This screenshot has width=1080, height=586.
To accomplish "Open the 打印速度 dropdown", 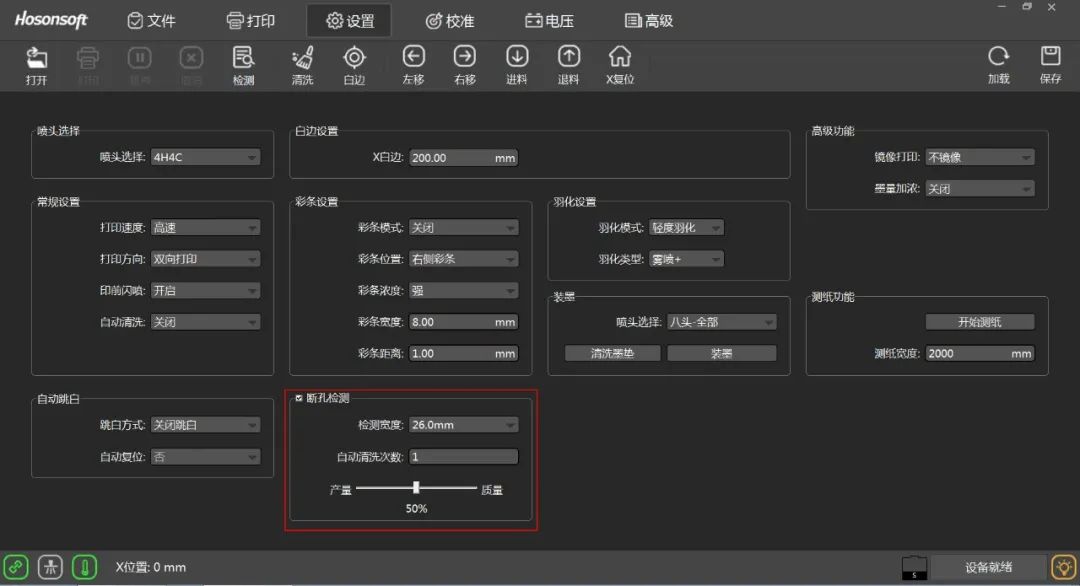I will (205, 228).
